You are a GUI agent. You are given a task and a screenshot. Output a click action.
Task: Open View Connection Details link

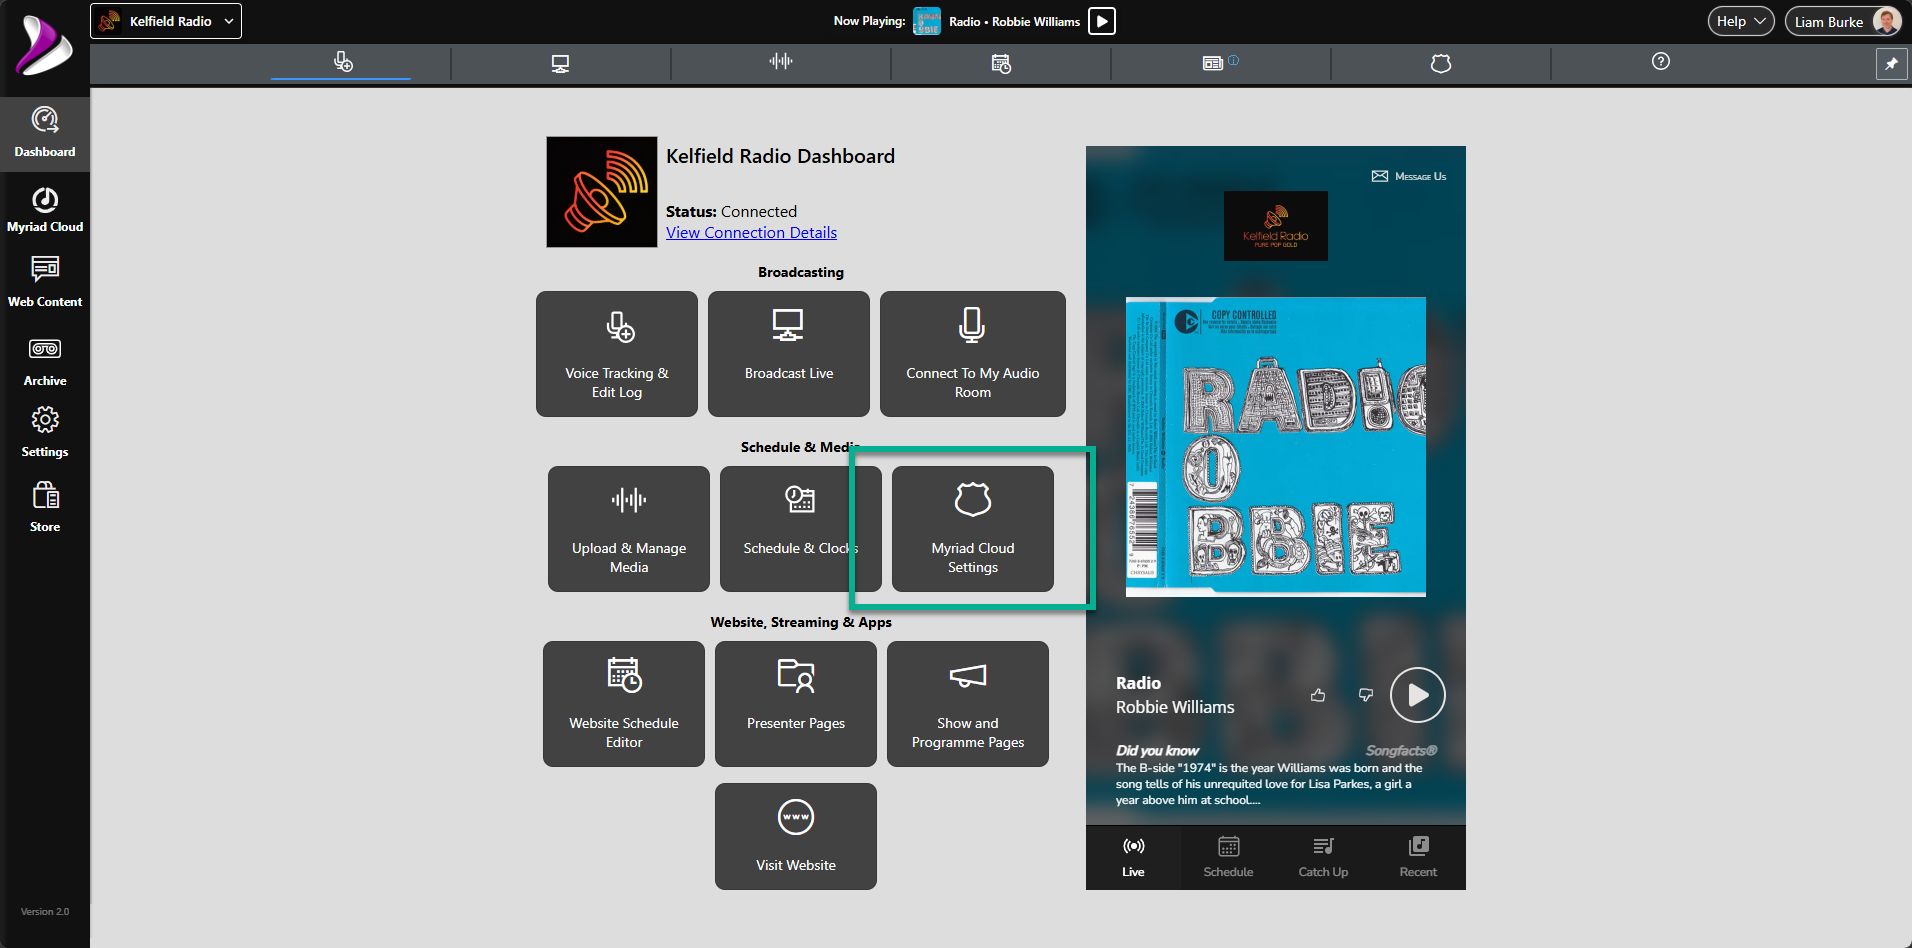751,233
